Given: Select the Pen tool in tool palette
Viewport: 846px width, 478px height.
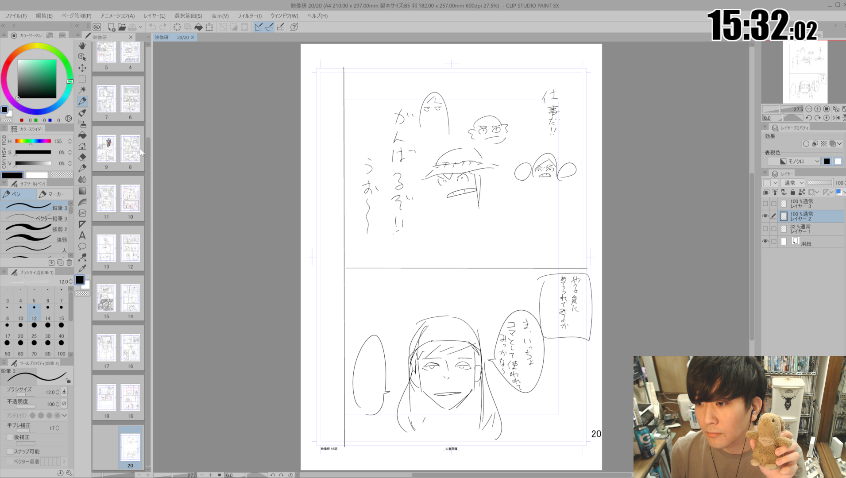Looking at the screenshot, I should (82, 101).
